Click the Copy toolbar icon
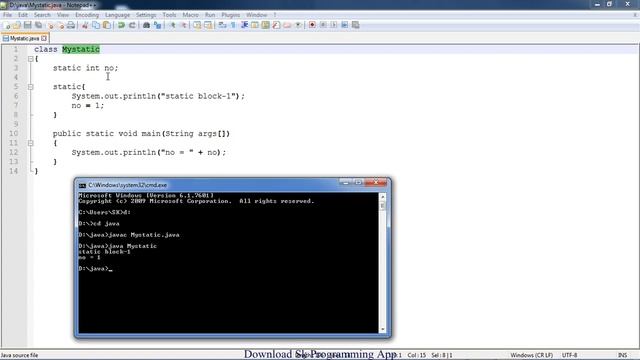Screen dimensions: 640x360 [x=96, y=25]
